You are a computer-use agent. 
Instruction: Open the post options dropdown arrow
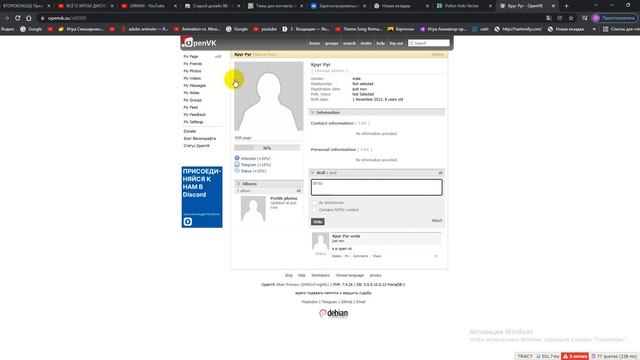(x=436, y=256)
